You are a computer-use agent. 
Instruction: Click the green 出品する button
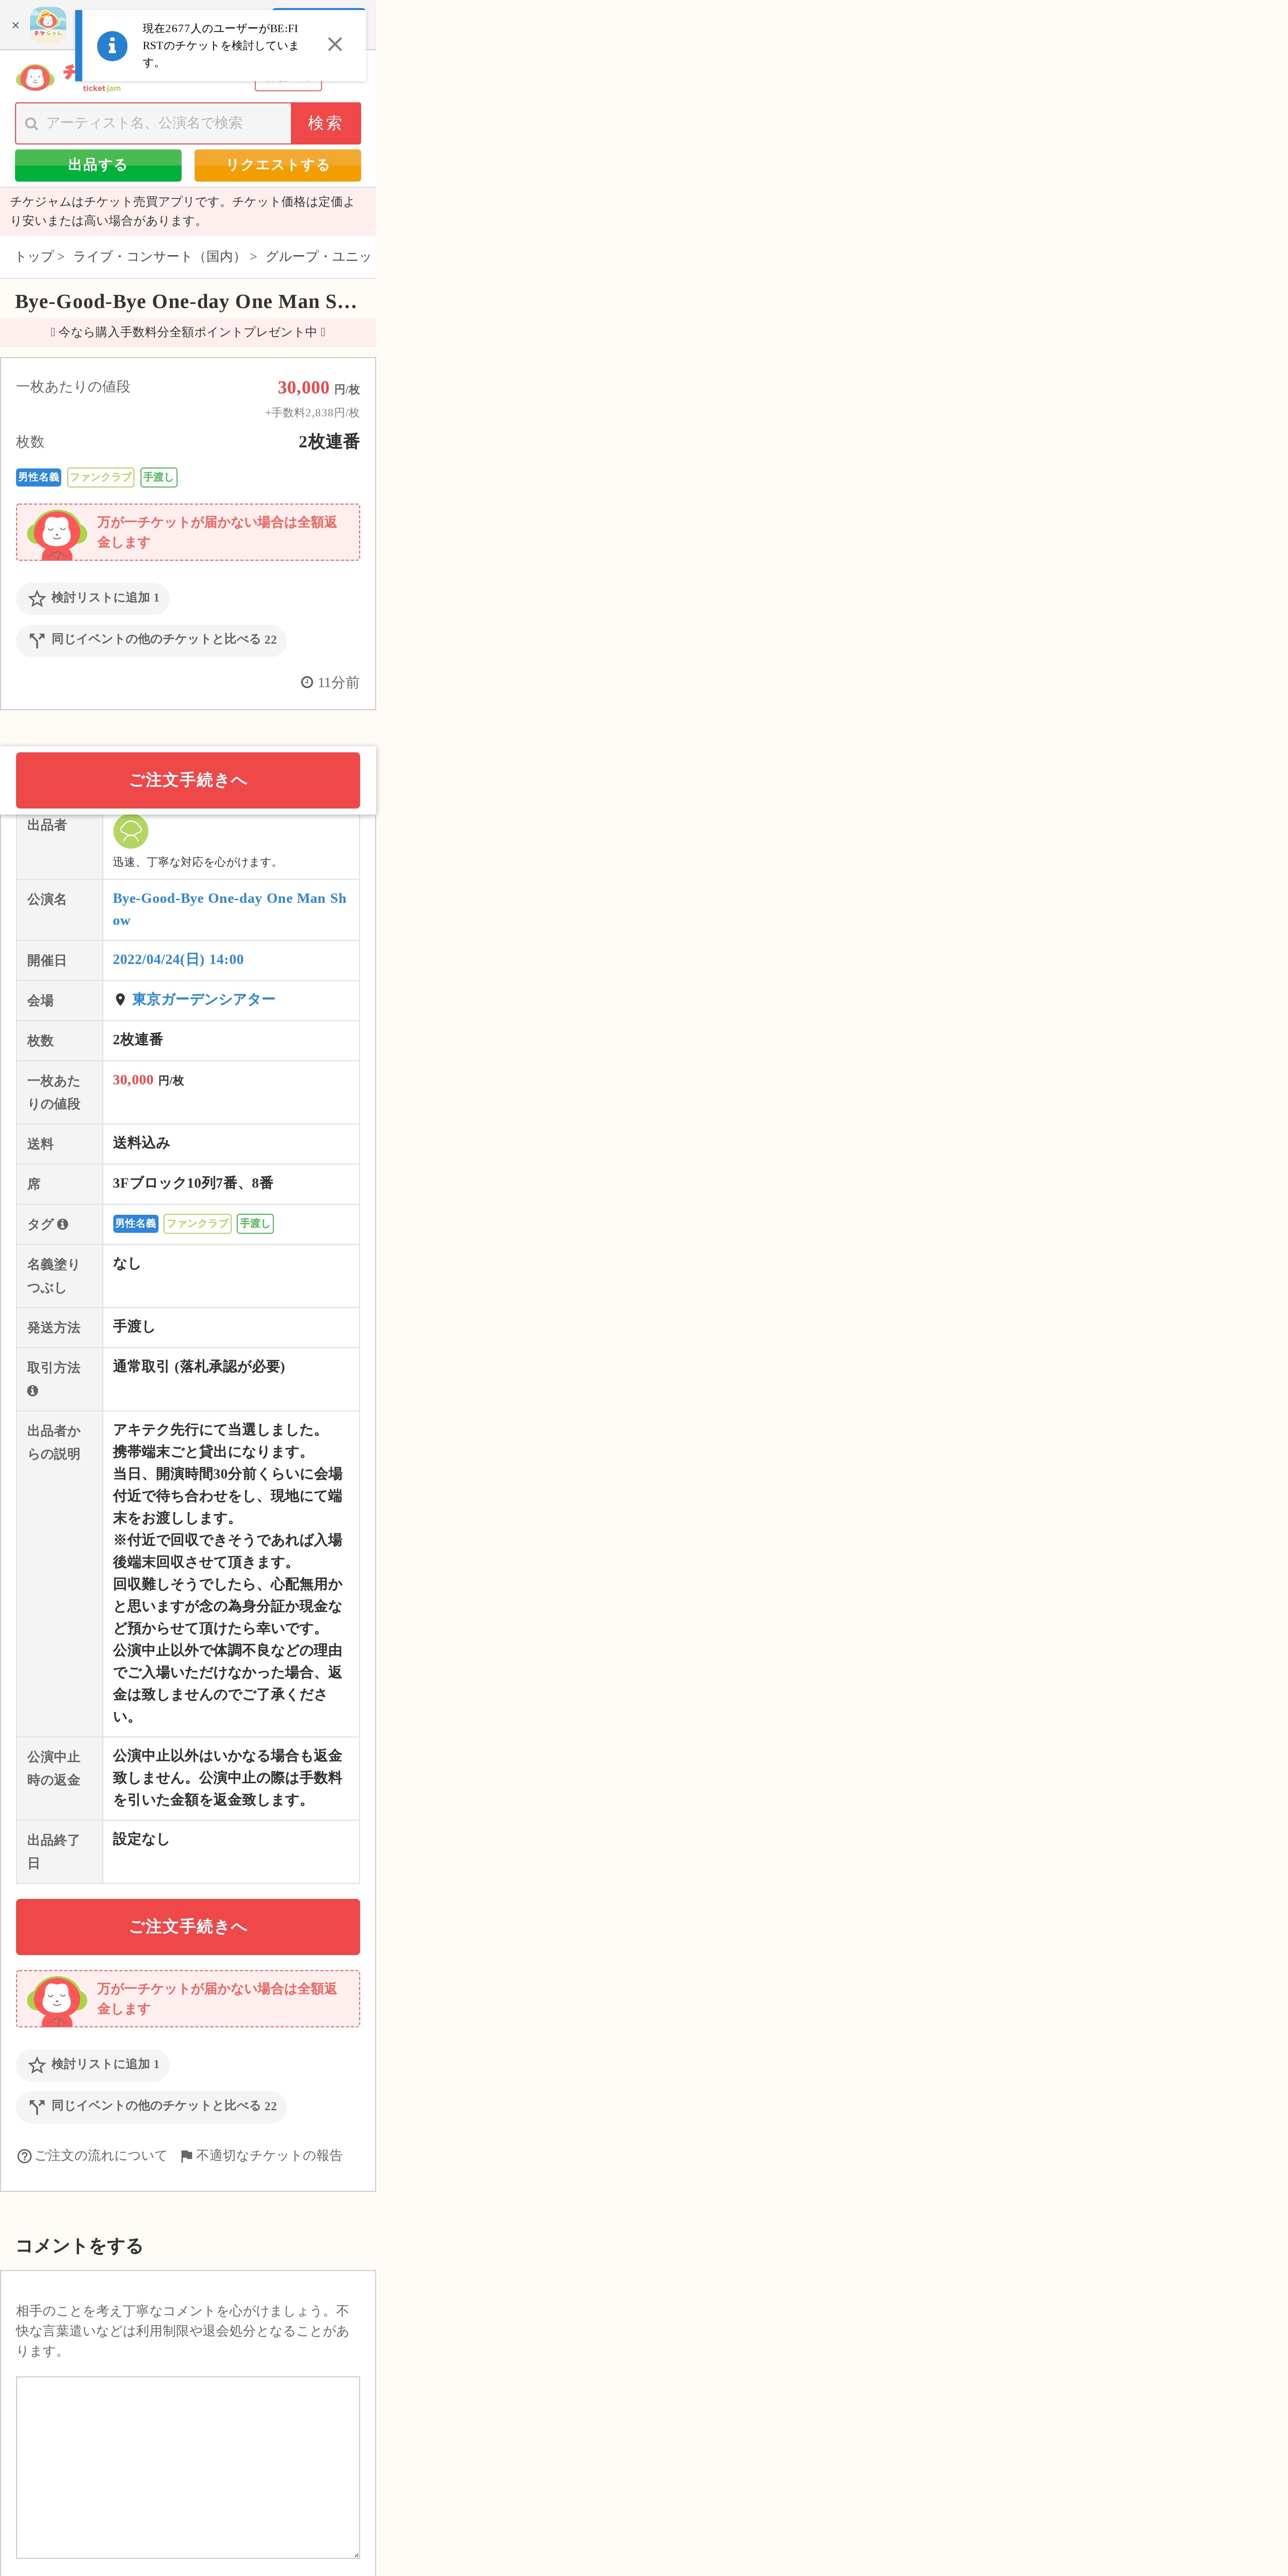[98, 165]
